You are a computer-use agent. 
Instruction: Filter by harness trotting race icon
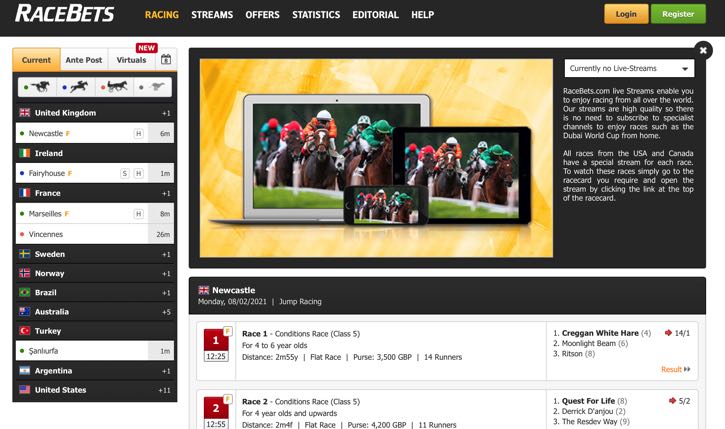coord(114,86)
